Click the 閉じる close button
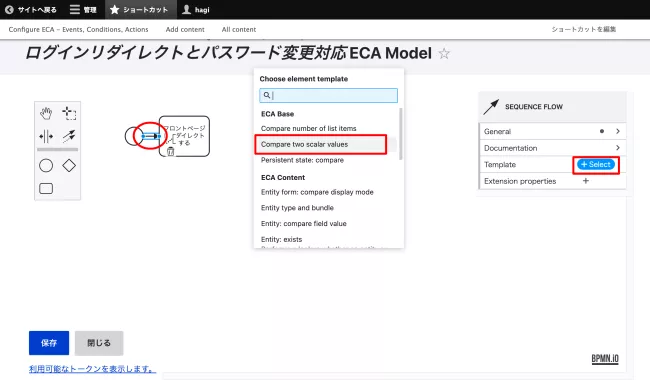 click(99, 343)
